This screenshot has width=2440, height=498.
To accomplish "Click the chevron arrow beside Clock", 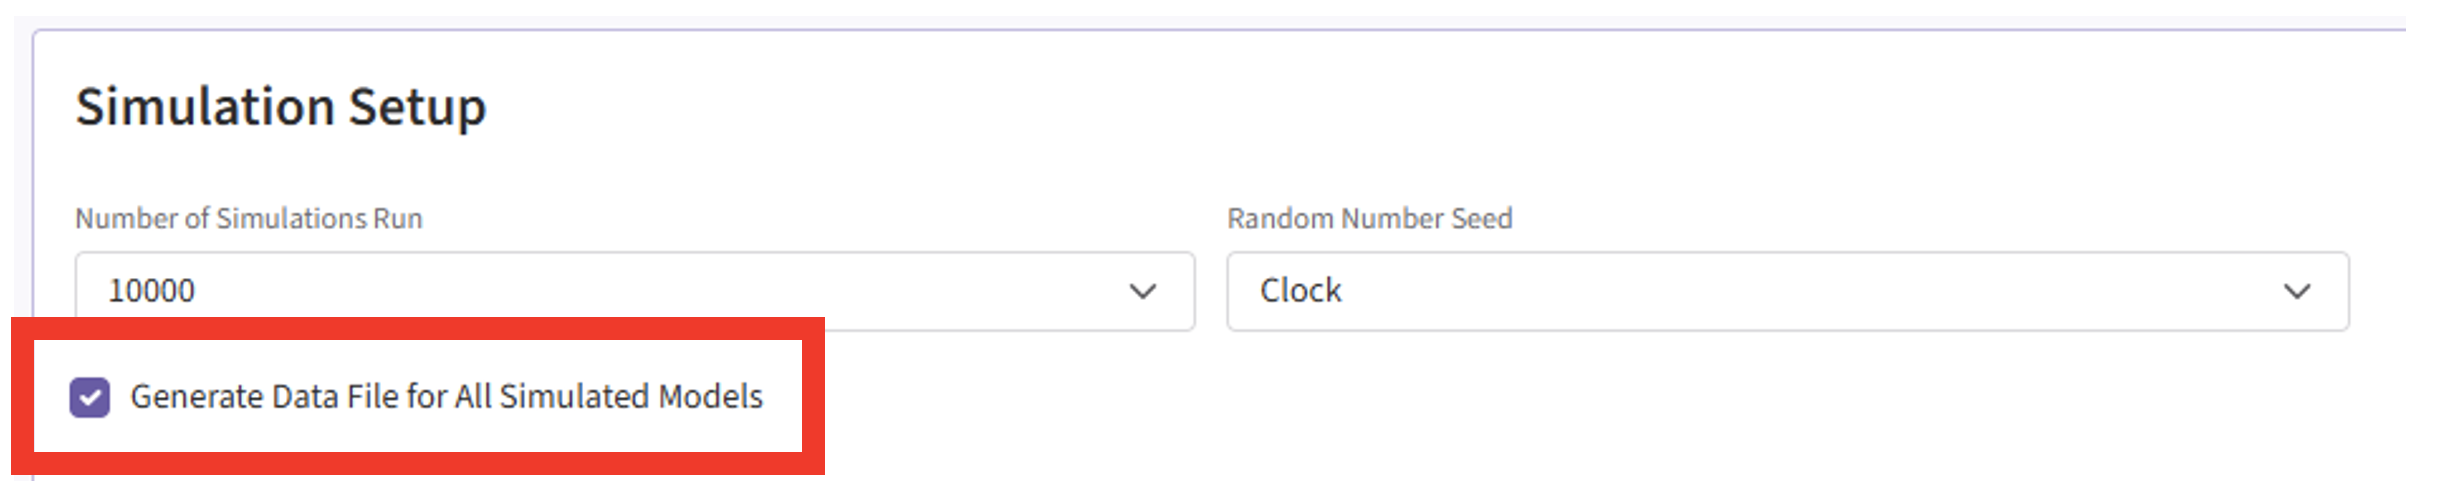I will (x=2297, y=291).
